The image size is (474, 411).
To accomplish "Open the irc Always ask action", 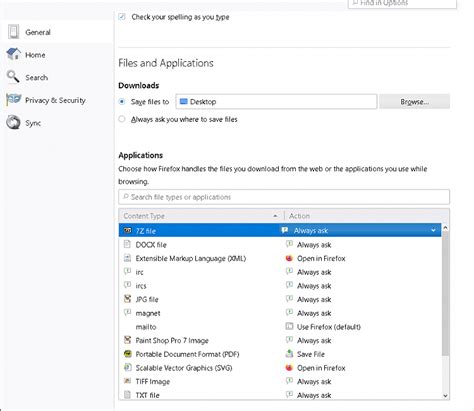I will (314, 272).
